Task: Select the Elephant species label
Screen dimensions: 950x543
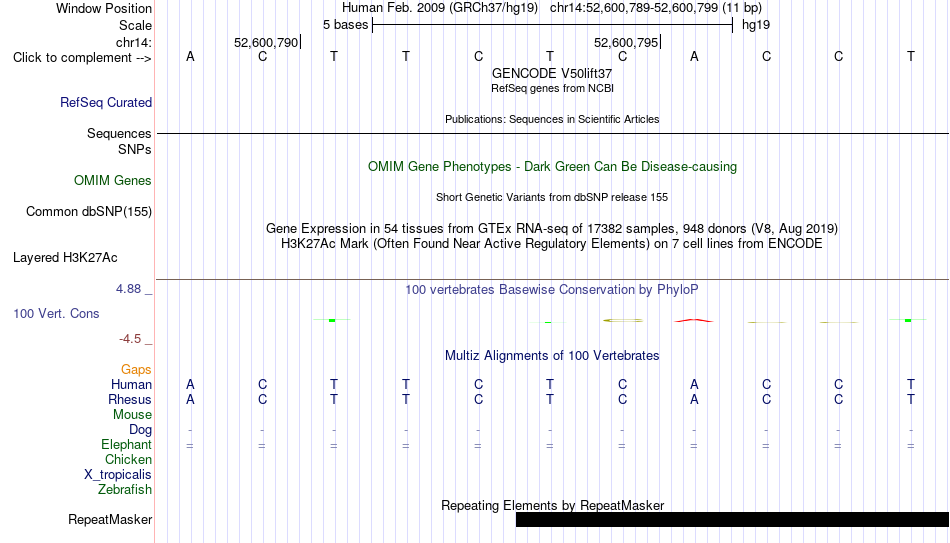Action: tap(126, 444)
